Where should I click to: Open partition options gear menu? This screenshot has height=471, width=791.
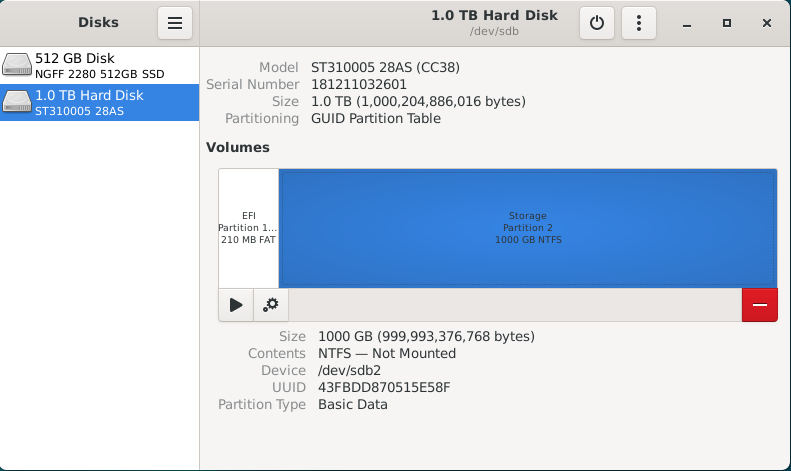tap(271, 305)
